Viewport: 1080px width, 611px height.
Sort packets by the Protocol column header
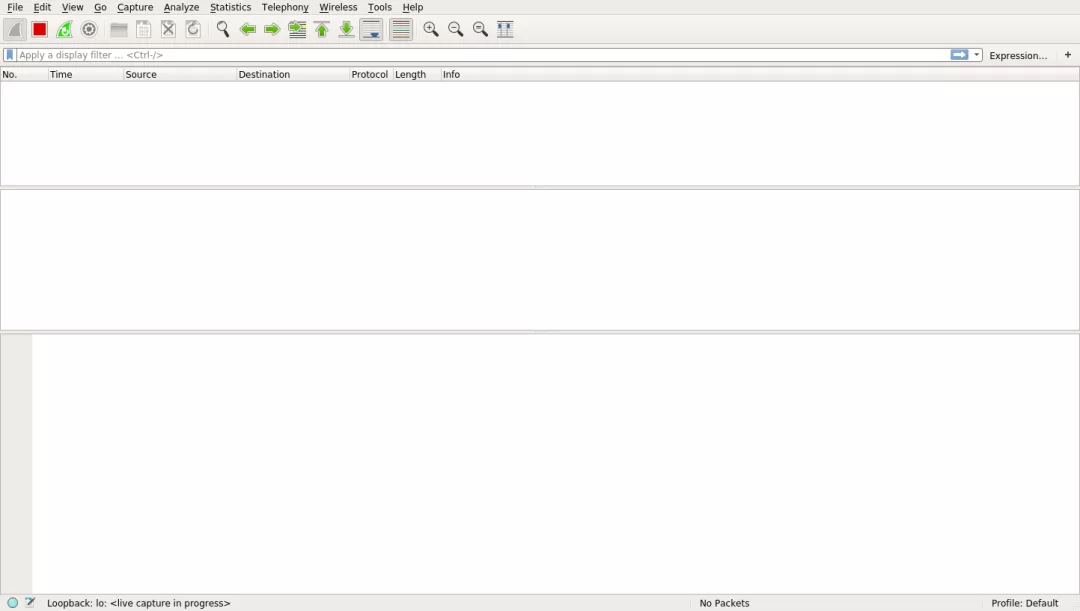(x=370, y=74)
